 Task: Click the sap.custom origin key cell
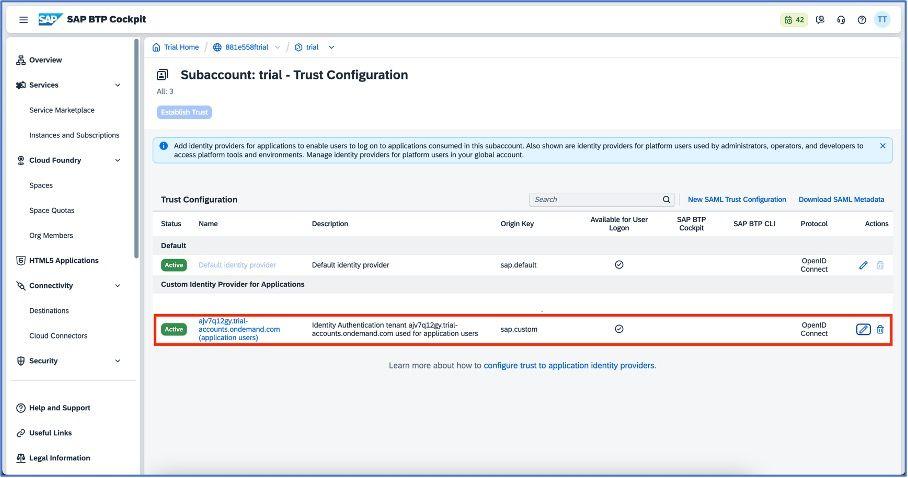click(519, 329)
